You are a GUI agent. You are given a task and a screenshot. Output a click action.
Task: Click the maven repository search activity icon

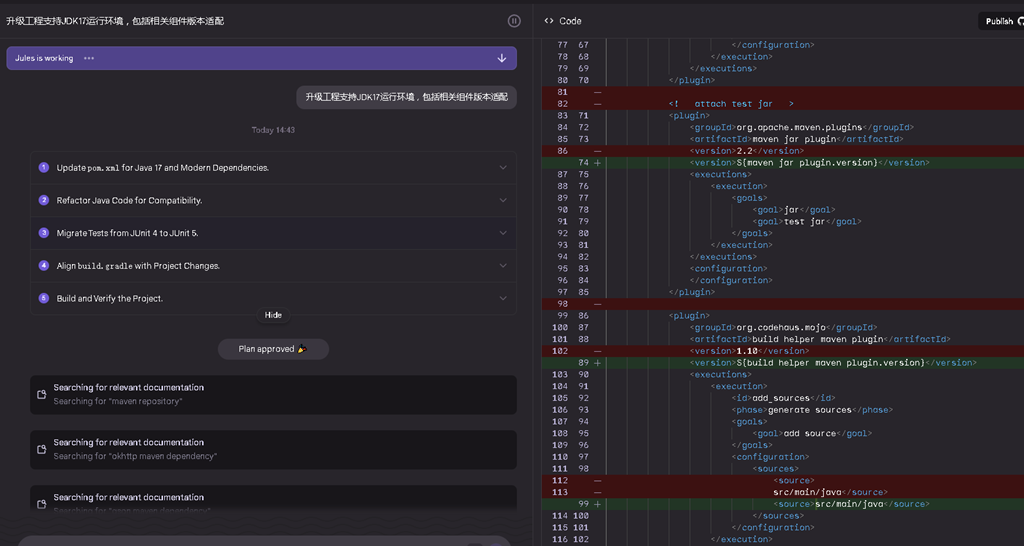41,395
